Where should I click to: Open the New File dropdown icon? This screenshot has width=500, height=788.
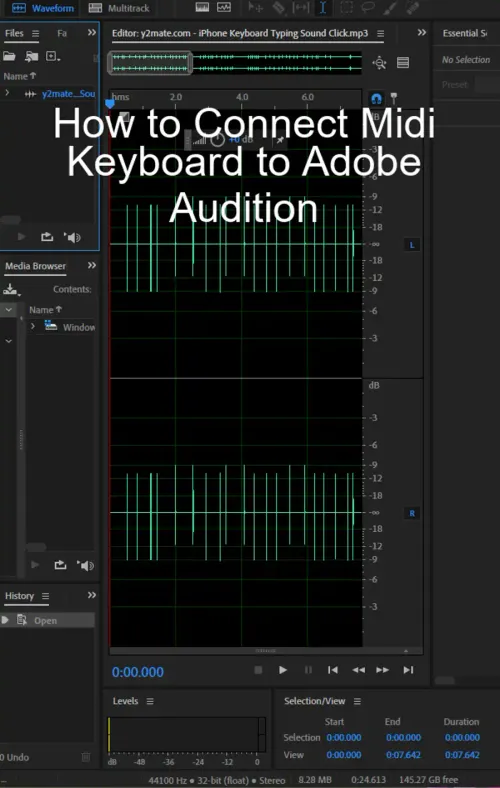click(x=53, y=56)
